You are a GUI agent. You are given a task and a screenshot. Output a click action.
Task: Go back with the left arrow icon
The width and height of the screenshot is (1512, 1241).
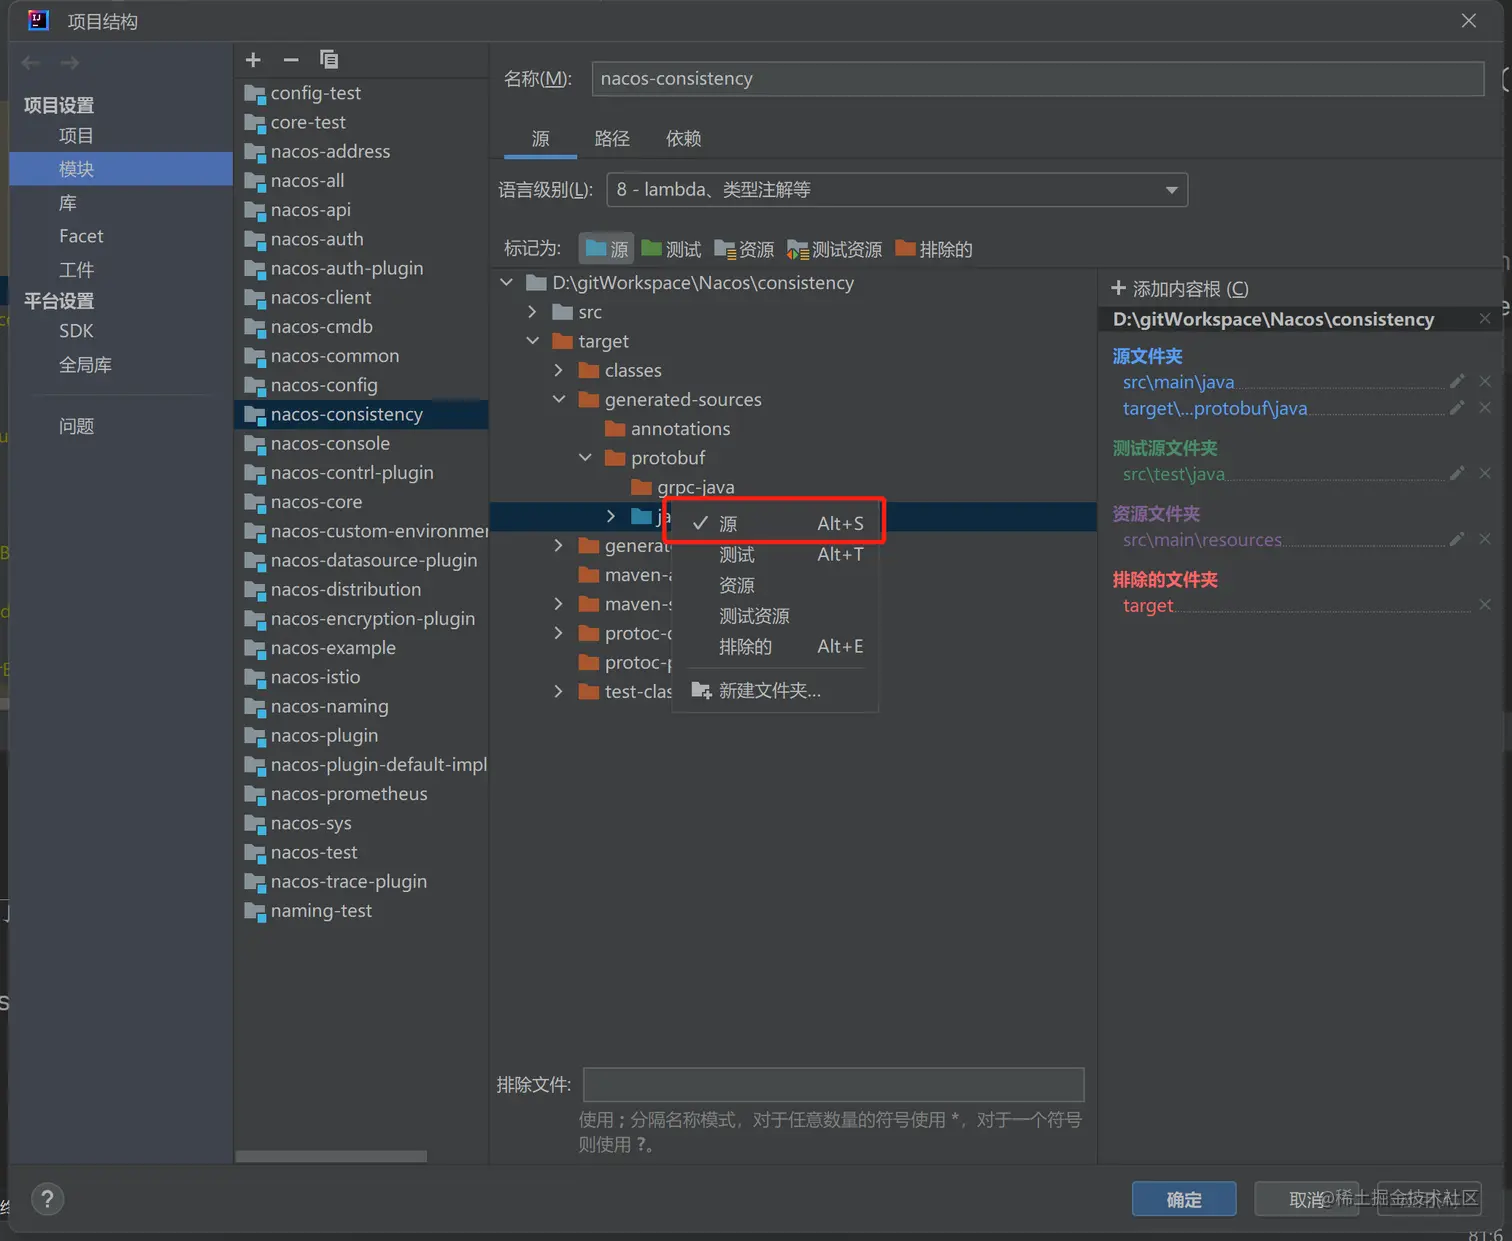tap(31, 63)
